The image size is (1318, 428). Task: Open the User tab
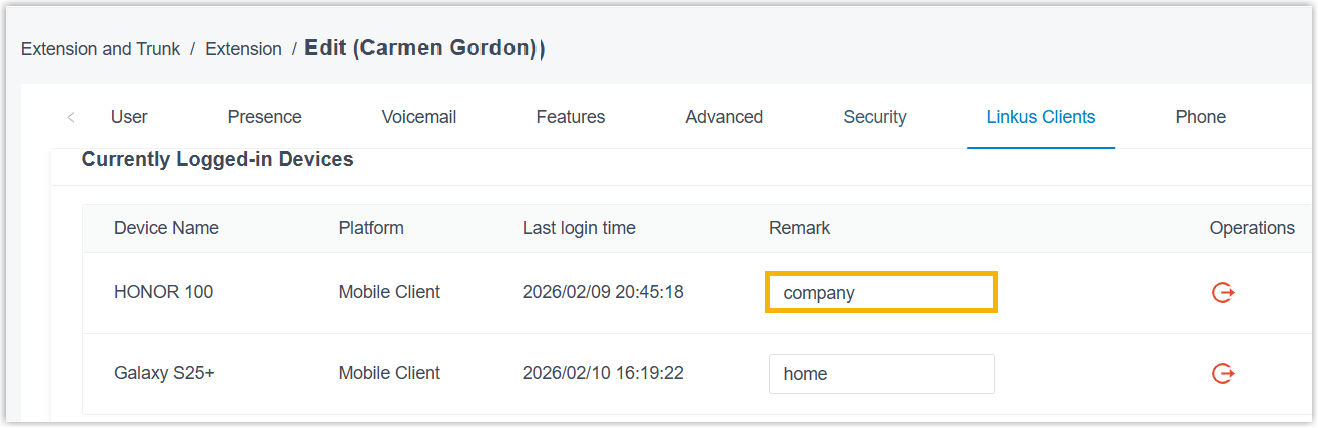129,117
